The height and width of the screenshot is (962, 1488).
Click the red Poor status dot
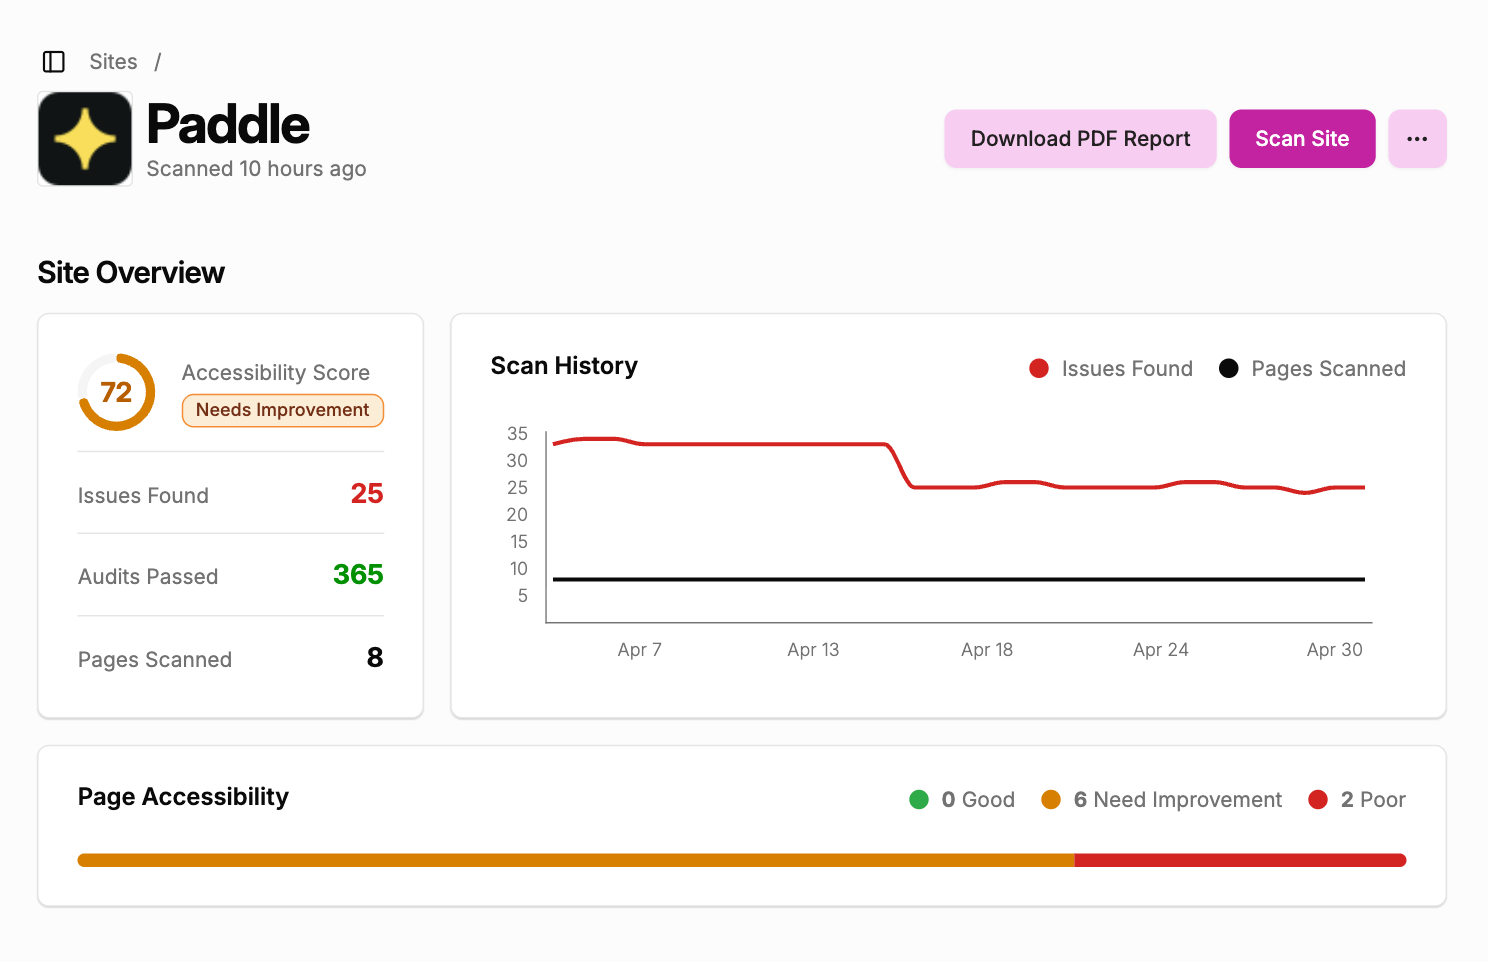tap(1318, 800)
